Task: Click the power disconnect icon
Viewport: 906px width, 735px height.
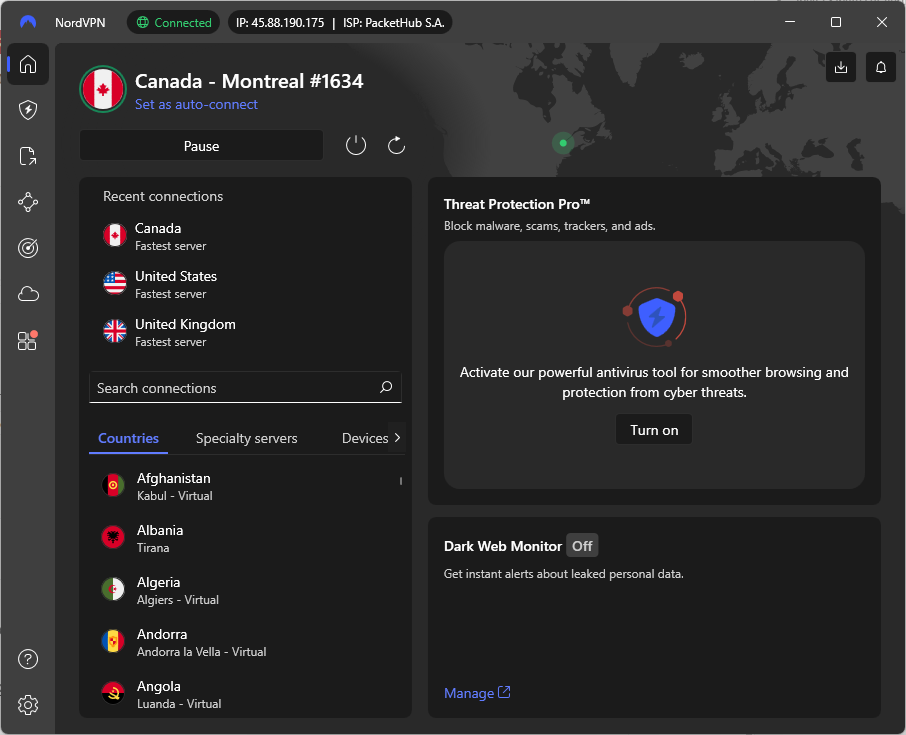Action: tap(356, 145)
